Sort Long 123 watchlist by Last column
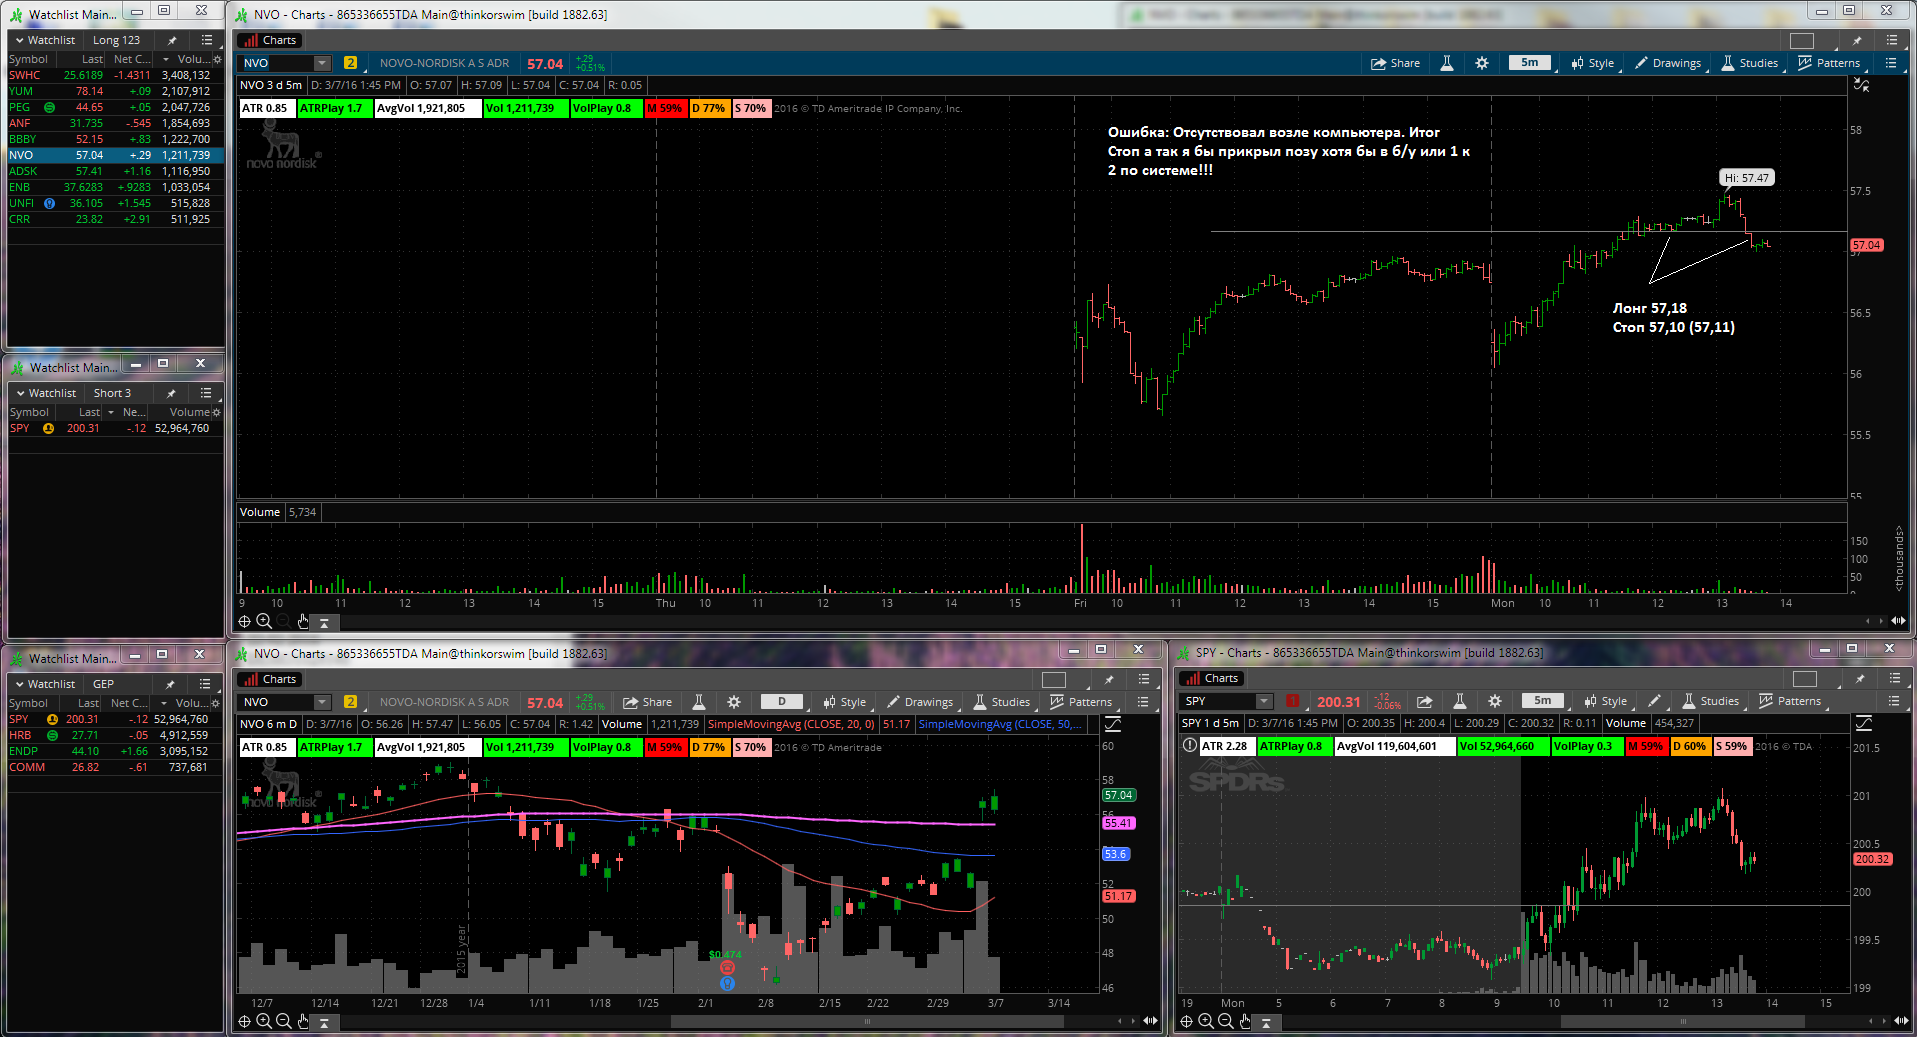 92,59
